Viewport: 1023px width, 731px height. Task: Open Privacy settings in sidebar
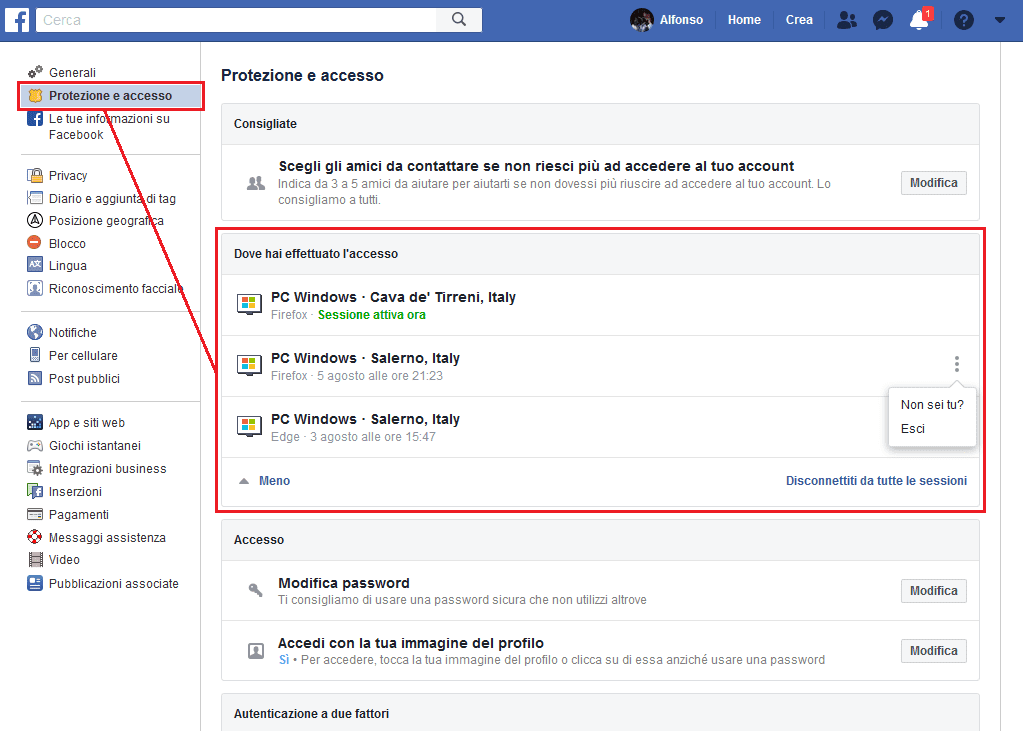(x=68, y=175)
